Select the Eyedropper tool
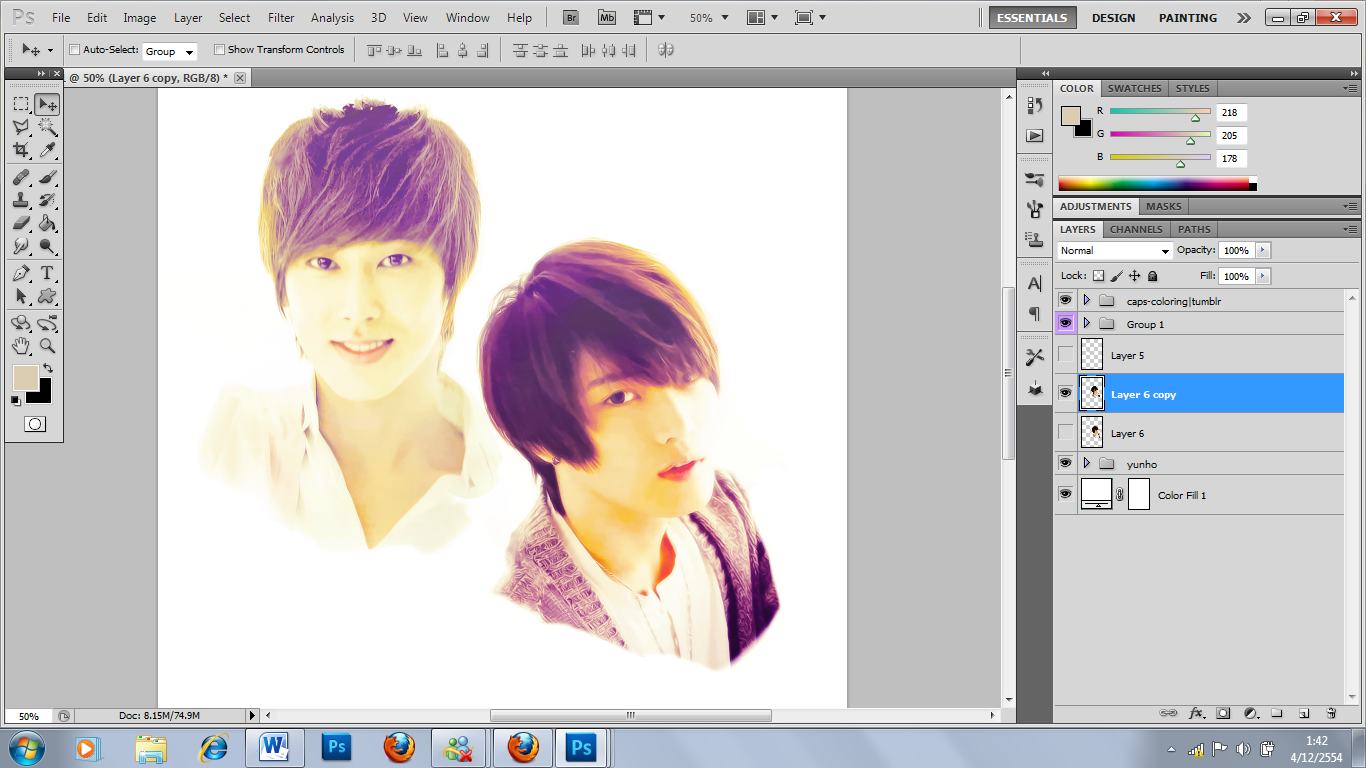The image size is (1366, 768). [x=47, y=150]
